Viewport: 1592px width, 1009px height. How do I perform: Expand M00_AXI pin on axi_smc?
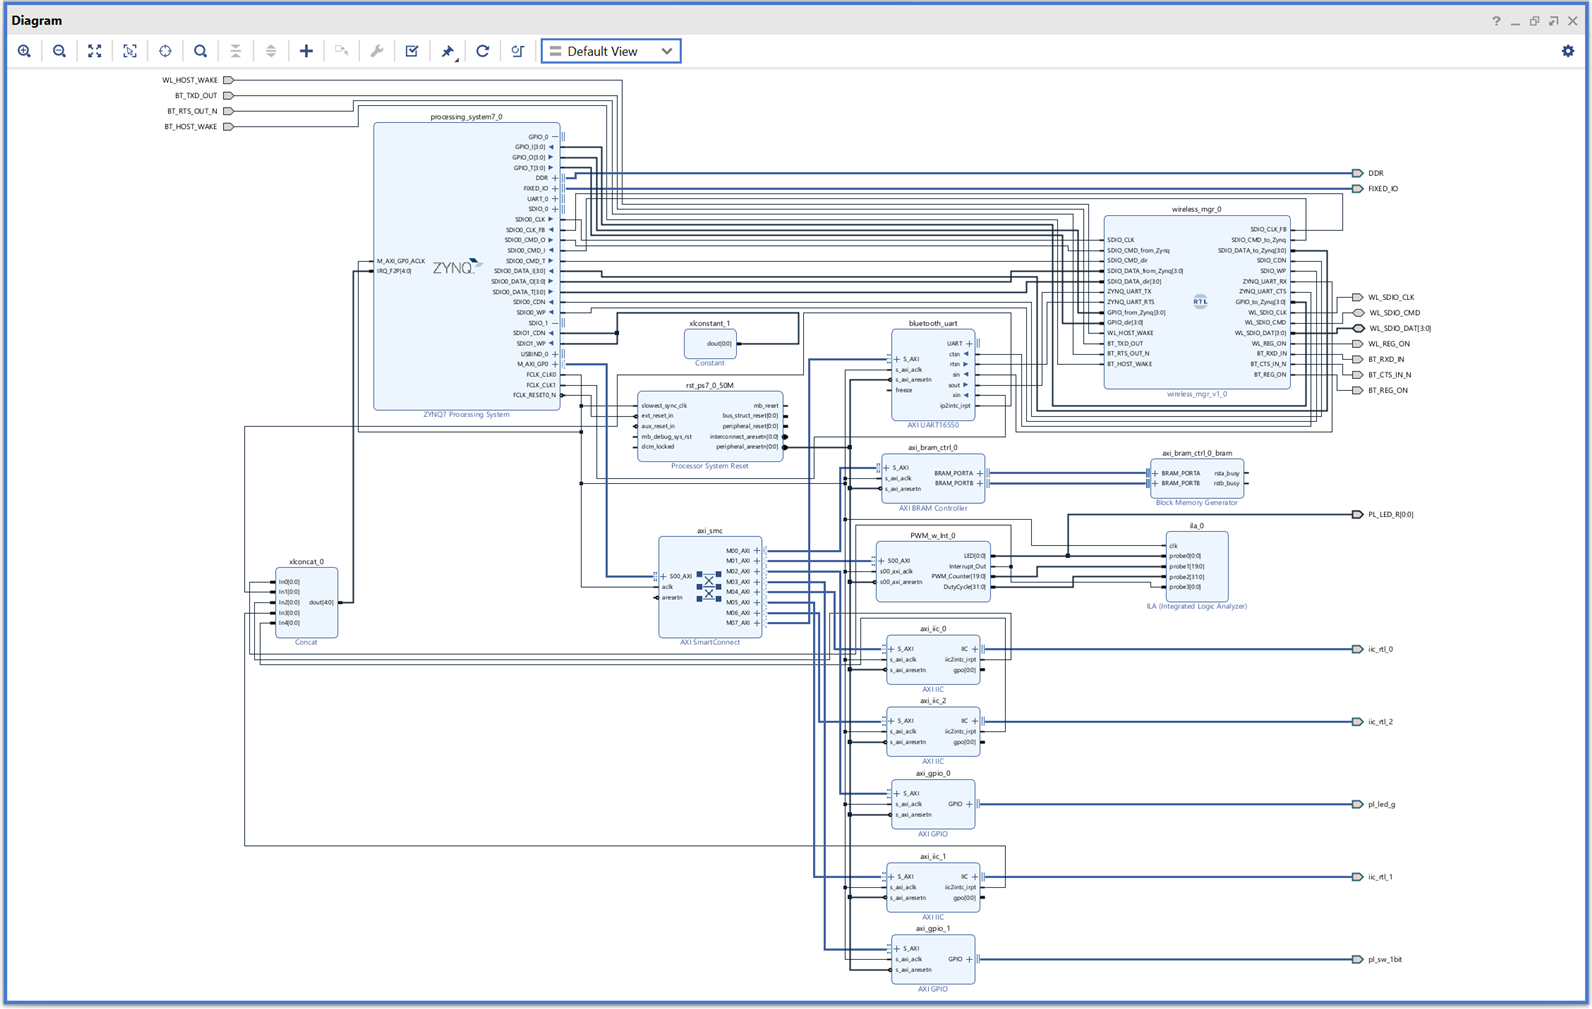pyautogui.click(x=757, y=551)
